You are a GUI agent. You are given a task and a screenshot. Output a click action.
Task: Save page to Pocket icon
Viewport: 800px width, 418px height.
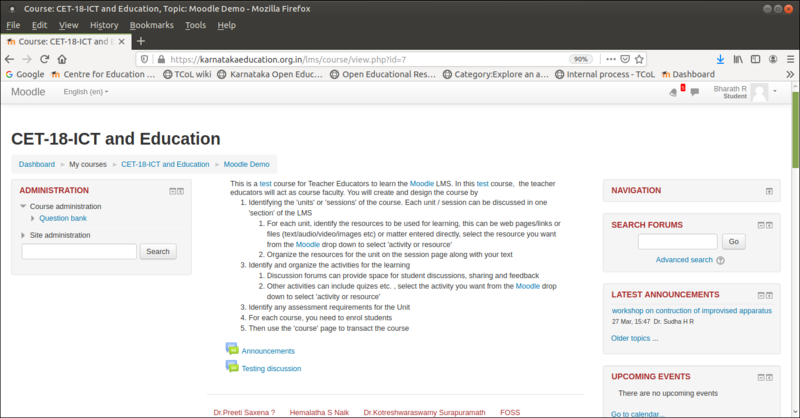[x=625, y=59]
